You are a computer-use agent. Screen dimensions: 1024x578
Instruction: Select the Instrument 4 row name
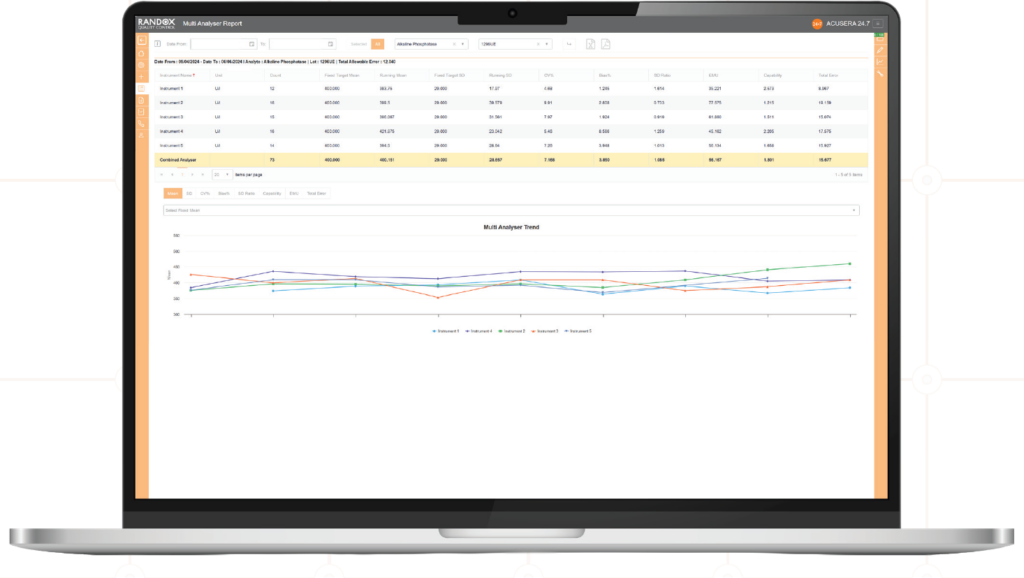172,131
